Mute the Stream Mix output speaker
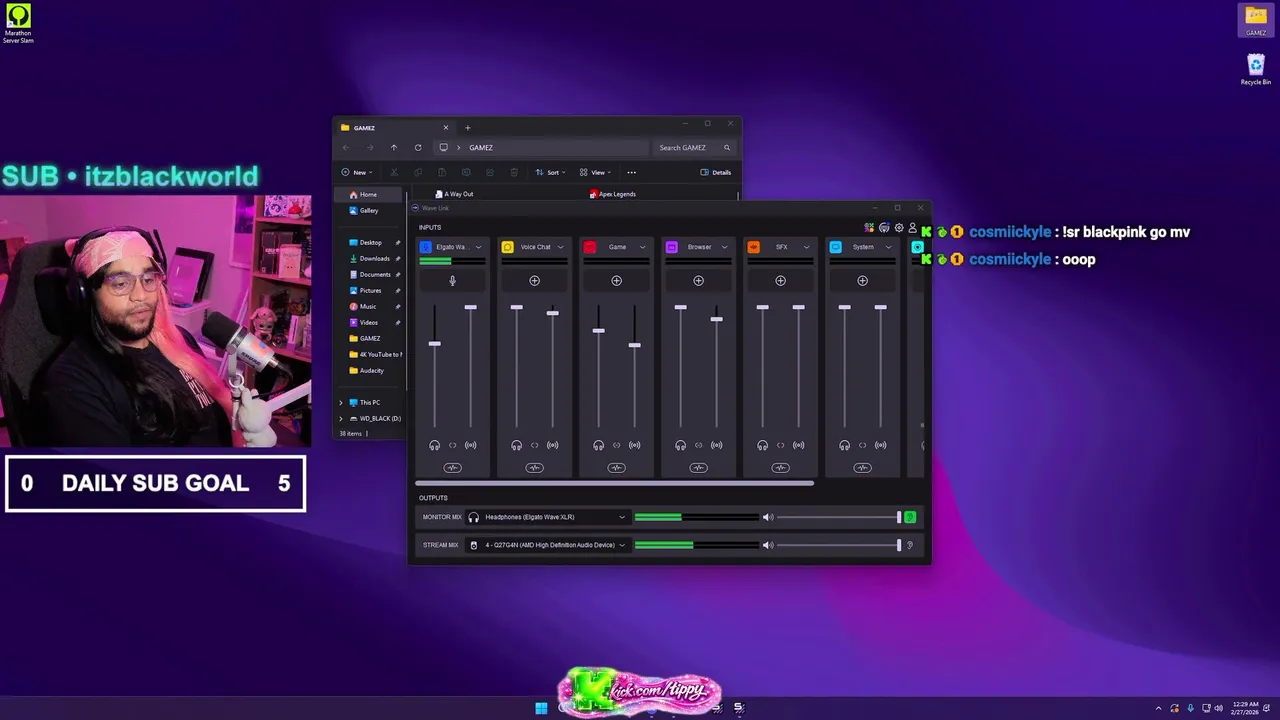 tap(768, 545)
